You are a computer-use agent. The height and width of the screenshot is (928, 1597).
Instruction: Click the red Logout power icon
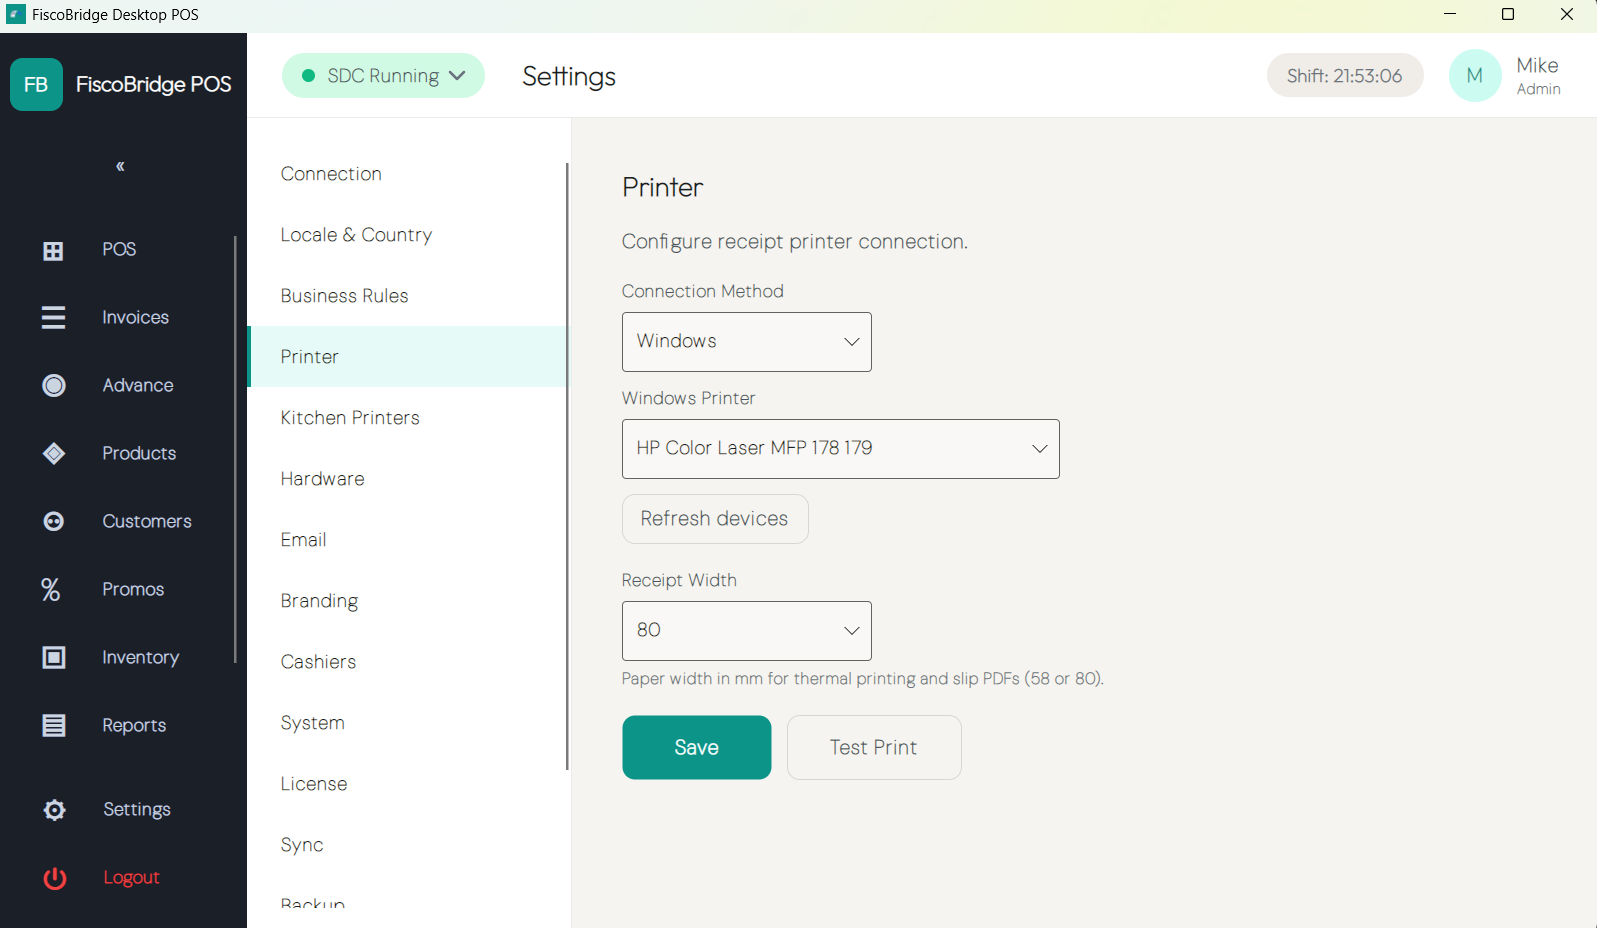point(55,877)
